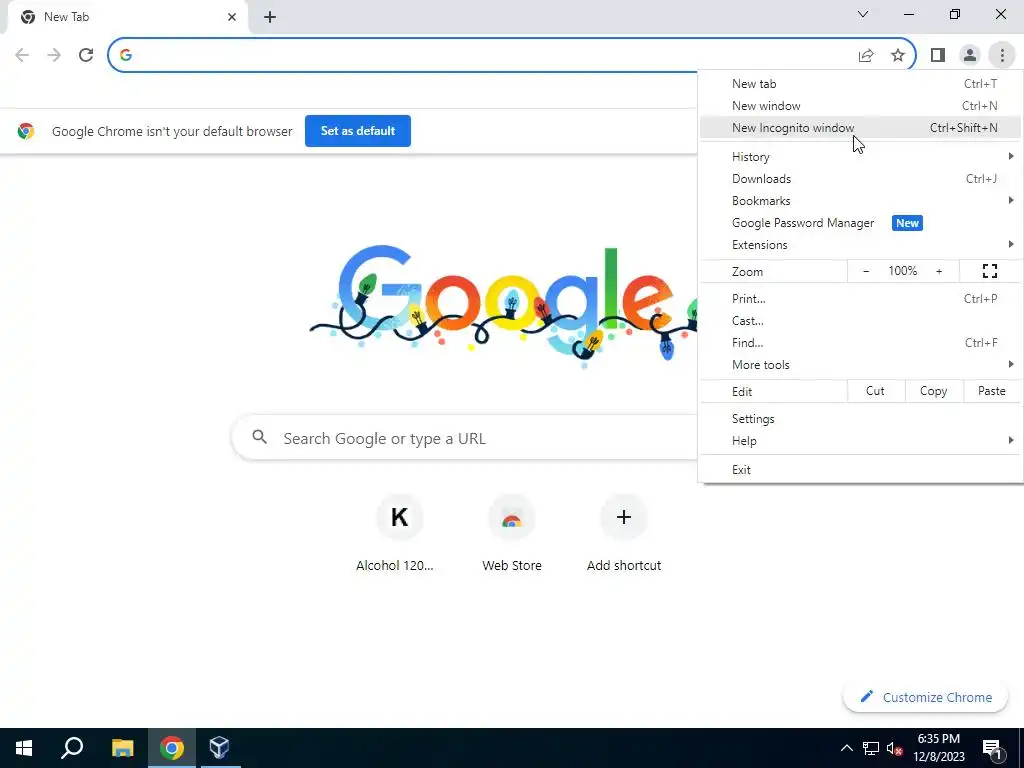The image size is (1024, 768).
Task: Choose Find from the menu
Action: tap(860, 343)
